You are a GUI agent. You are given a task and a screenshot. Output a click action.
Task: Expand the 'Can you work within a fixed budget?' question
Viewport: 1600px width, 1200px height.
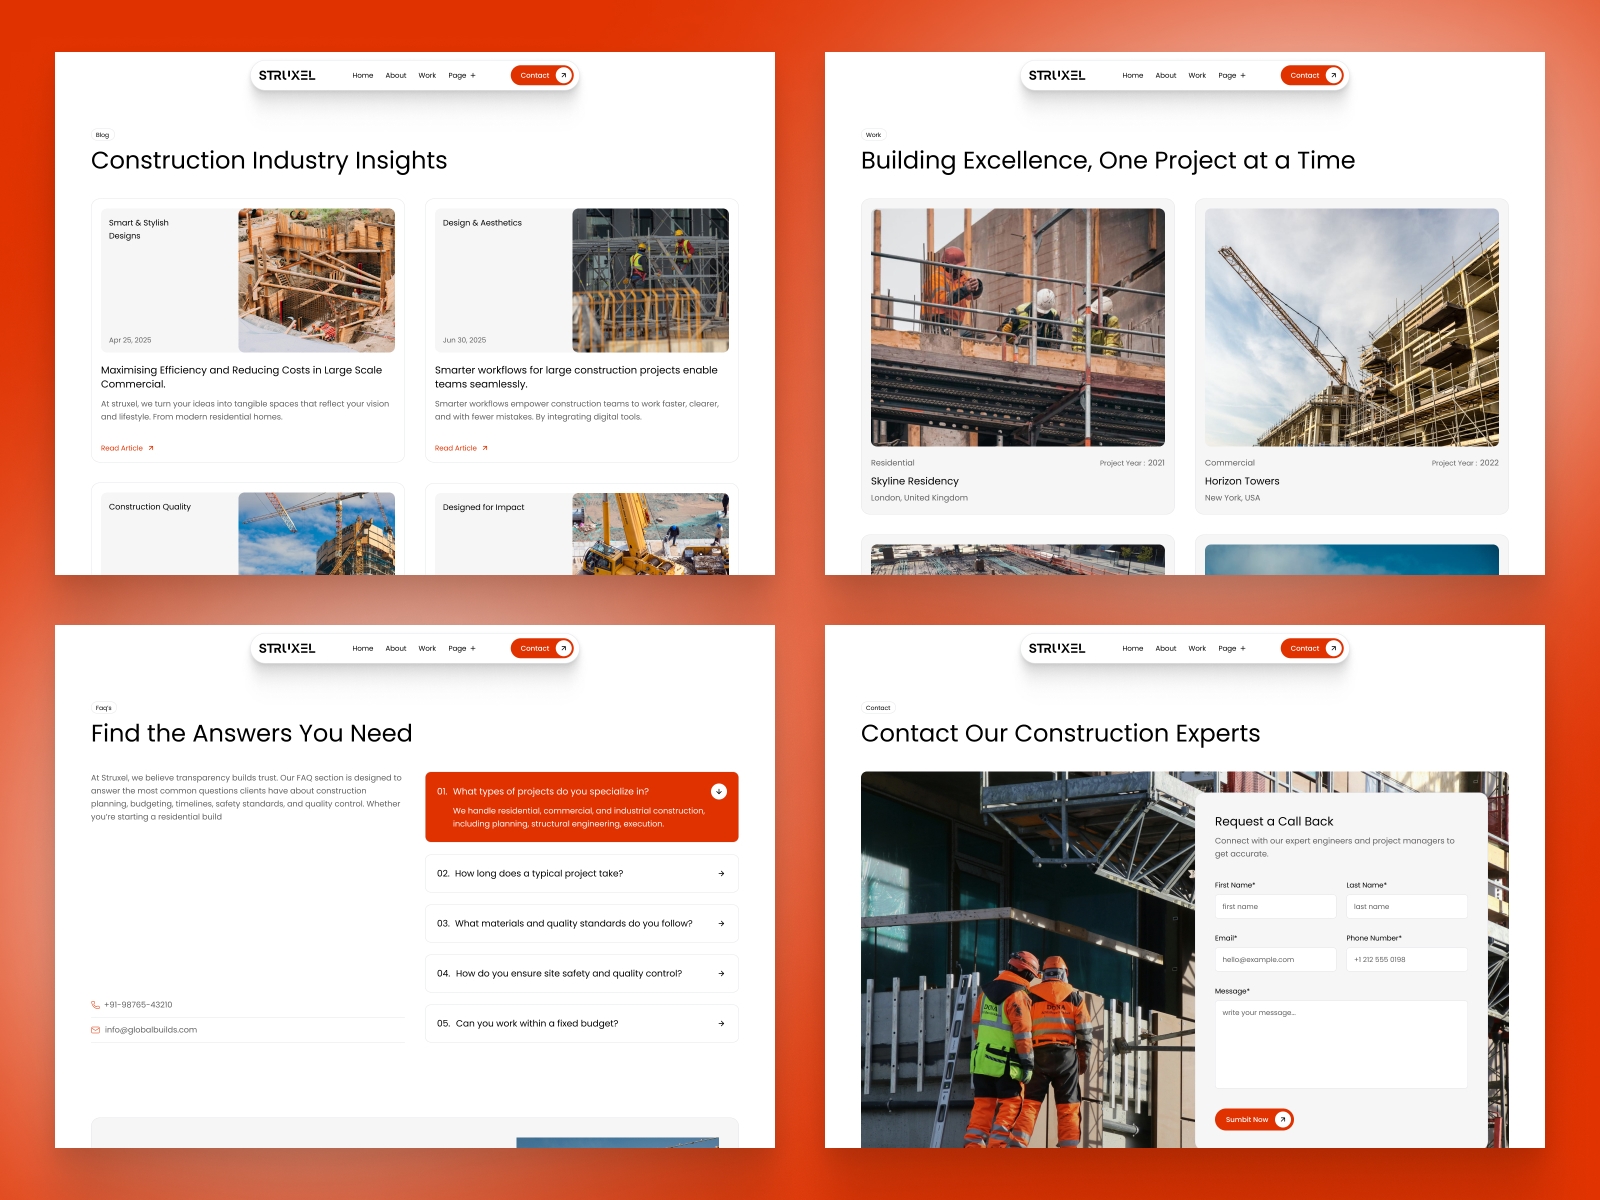[582, 1023]
